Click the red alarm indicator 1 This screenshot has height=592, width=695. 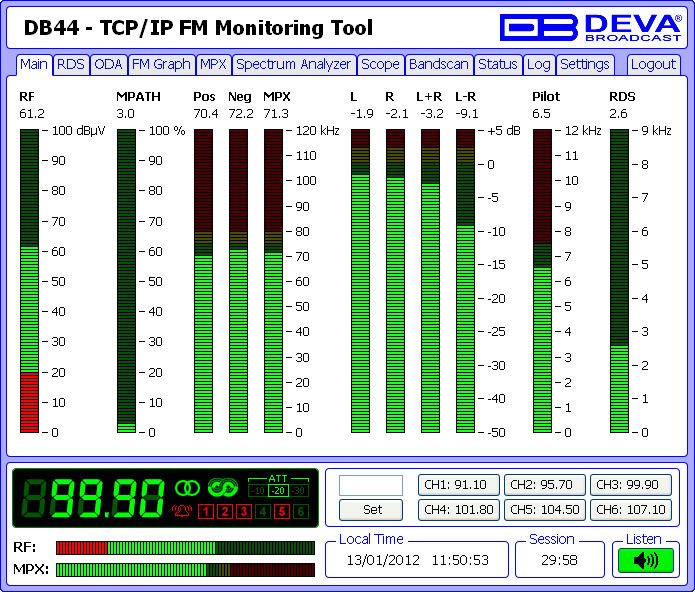[204, 512]
